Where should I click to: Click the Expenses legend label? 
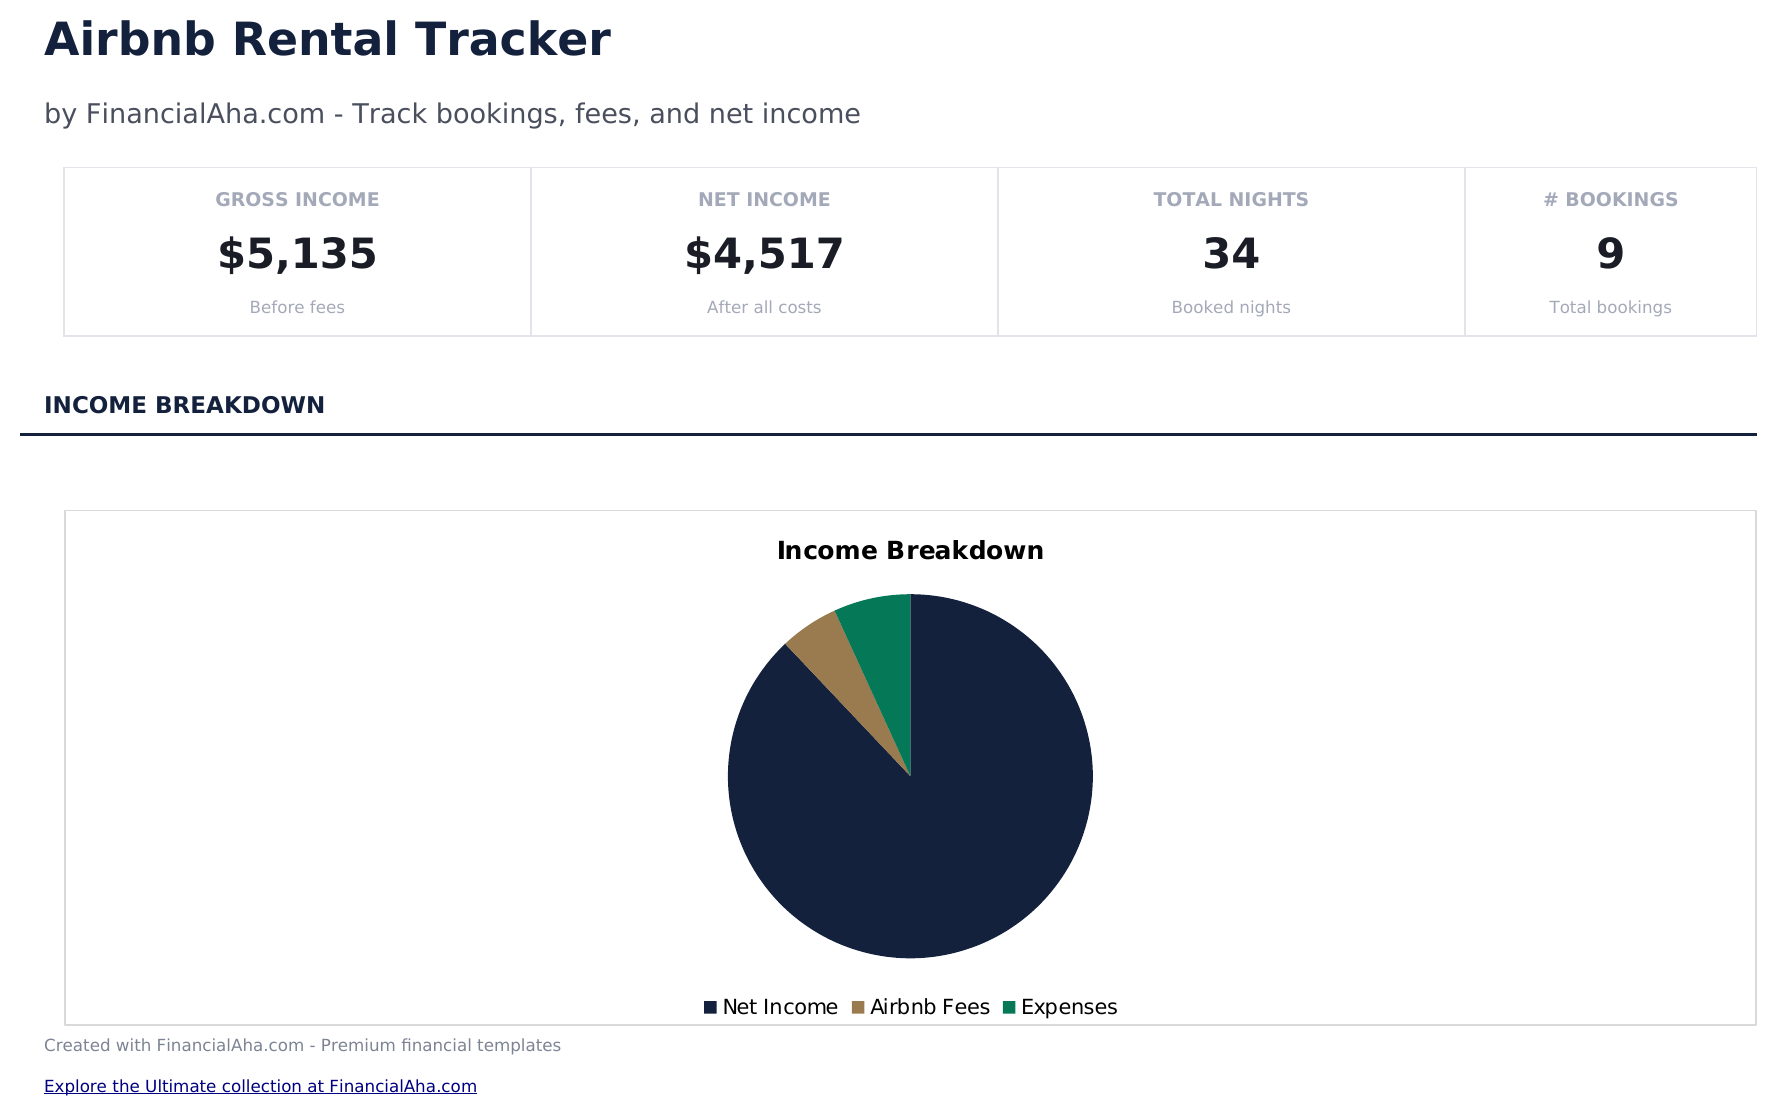pos(1069,1008)
